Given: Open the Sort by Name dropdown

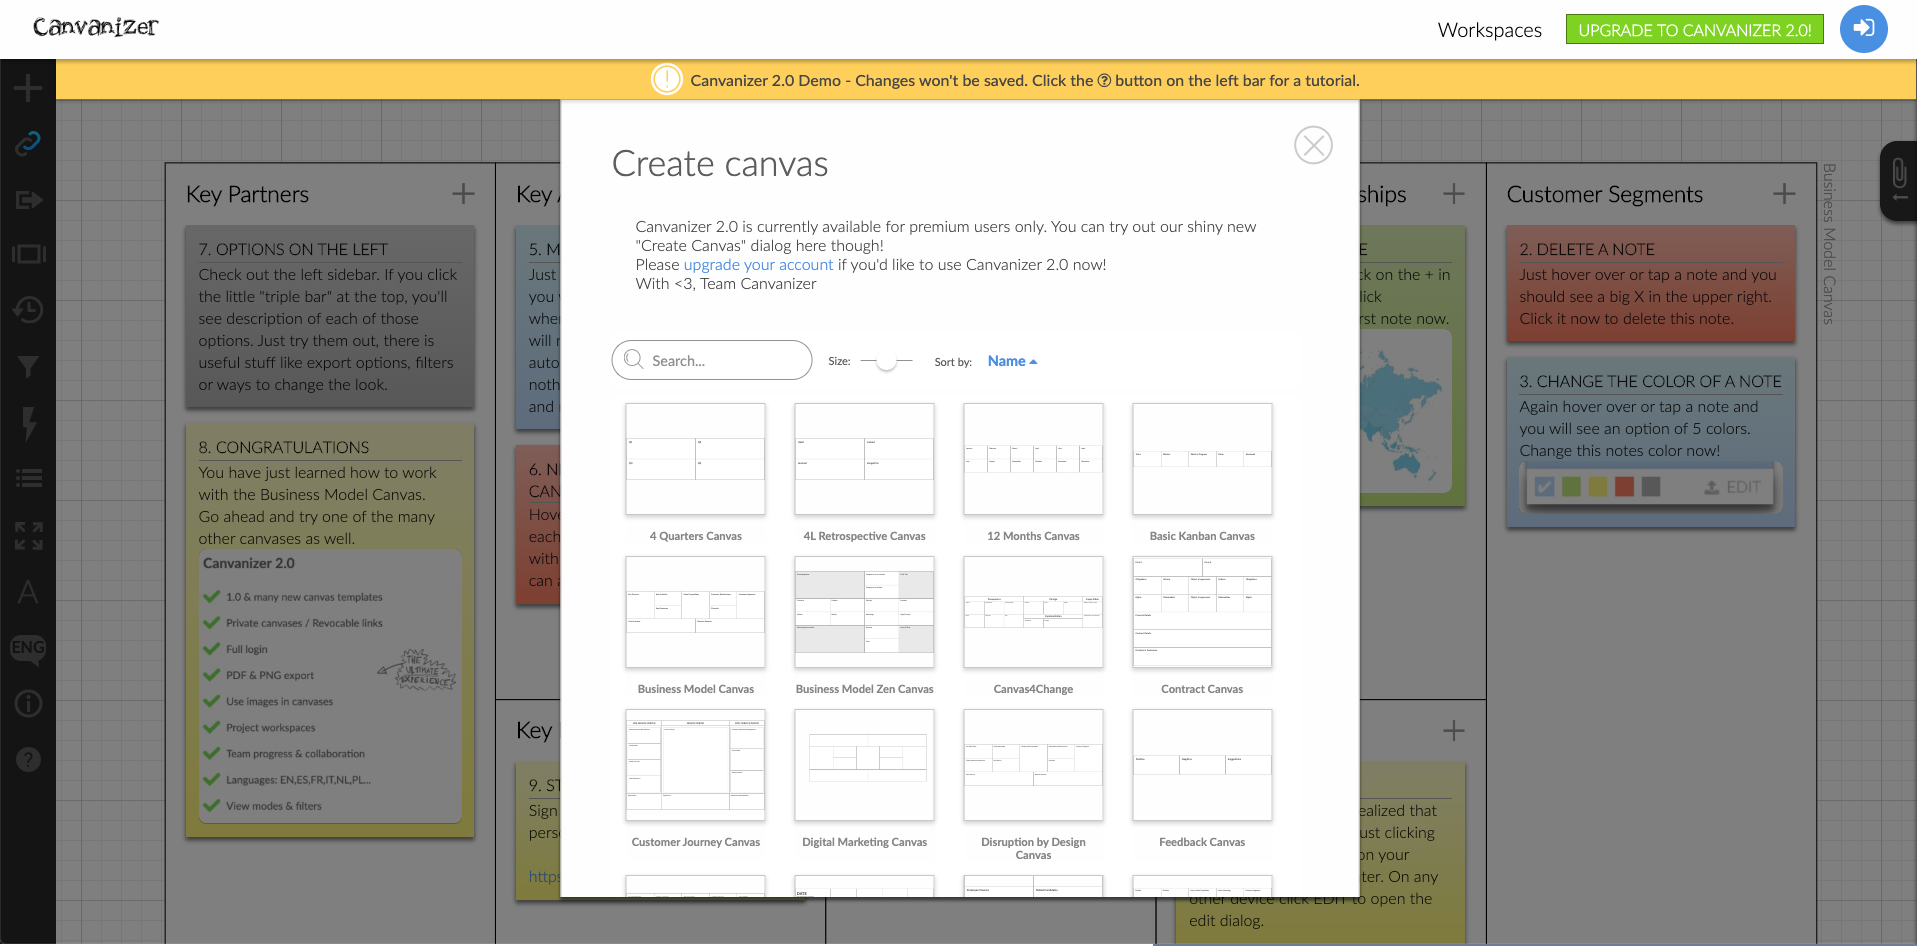Looking at the screenshot, I should pos(1012,361).
